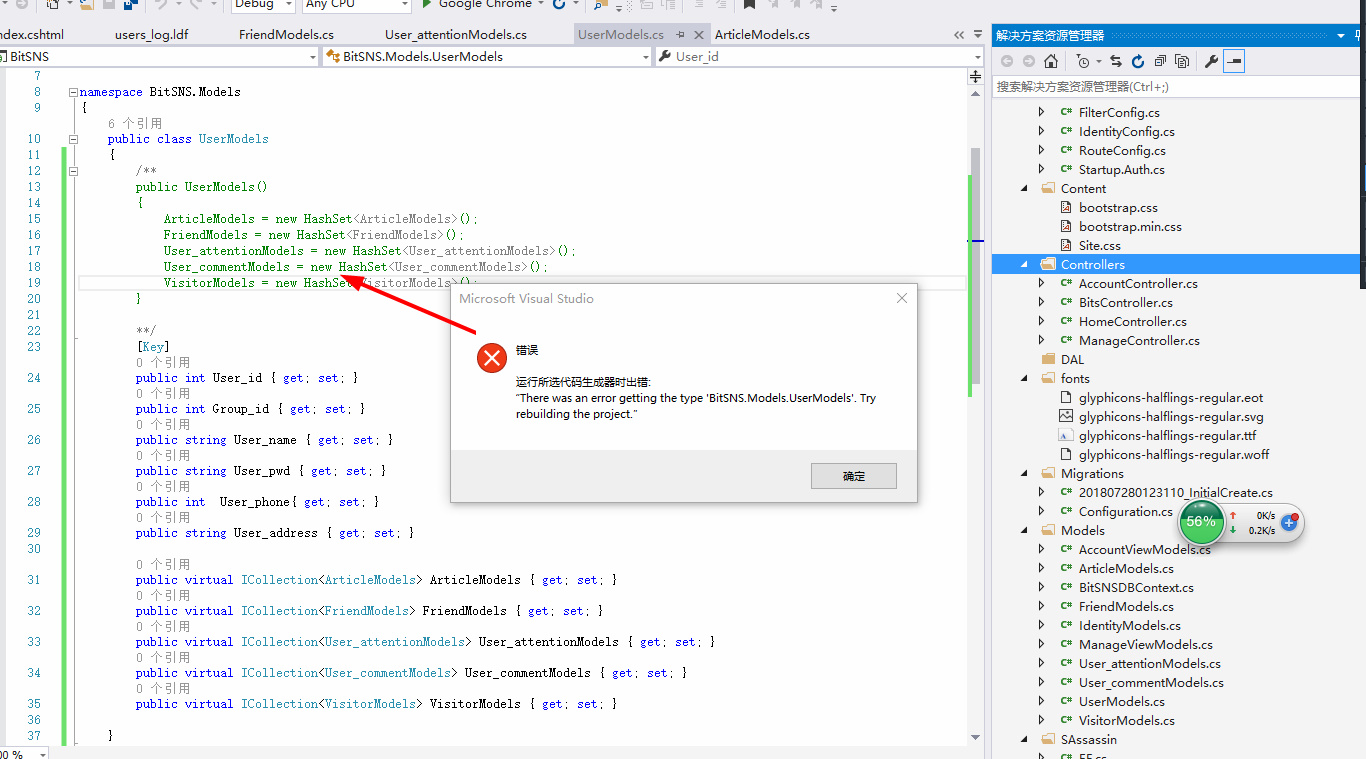Select IdentityConfig.cs file
The height and width of the screenshot is (759, 1366).
pyautogui.click(x=1127, y=131)
